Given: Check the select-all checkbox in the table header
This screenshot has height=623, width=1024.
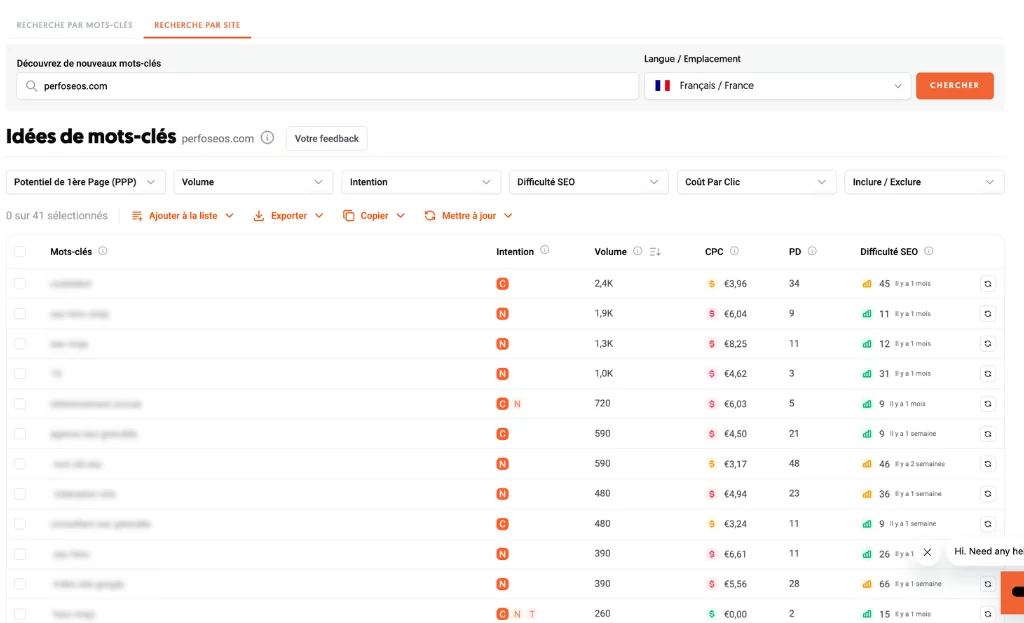Looking at the screenshot, I should tap(22, 252).
